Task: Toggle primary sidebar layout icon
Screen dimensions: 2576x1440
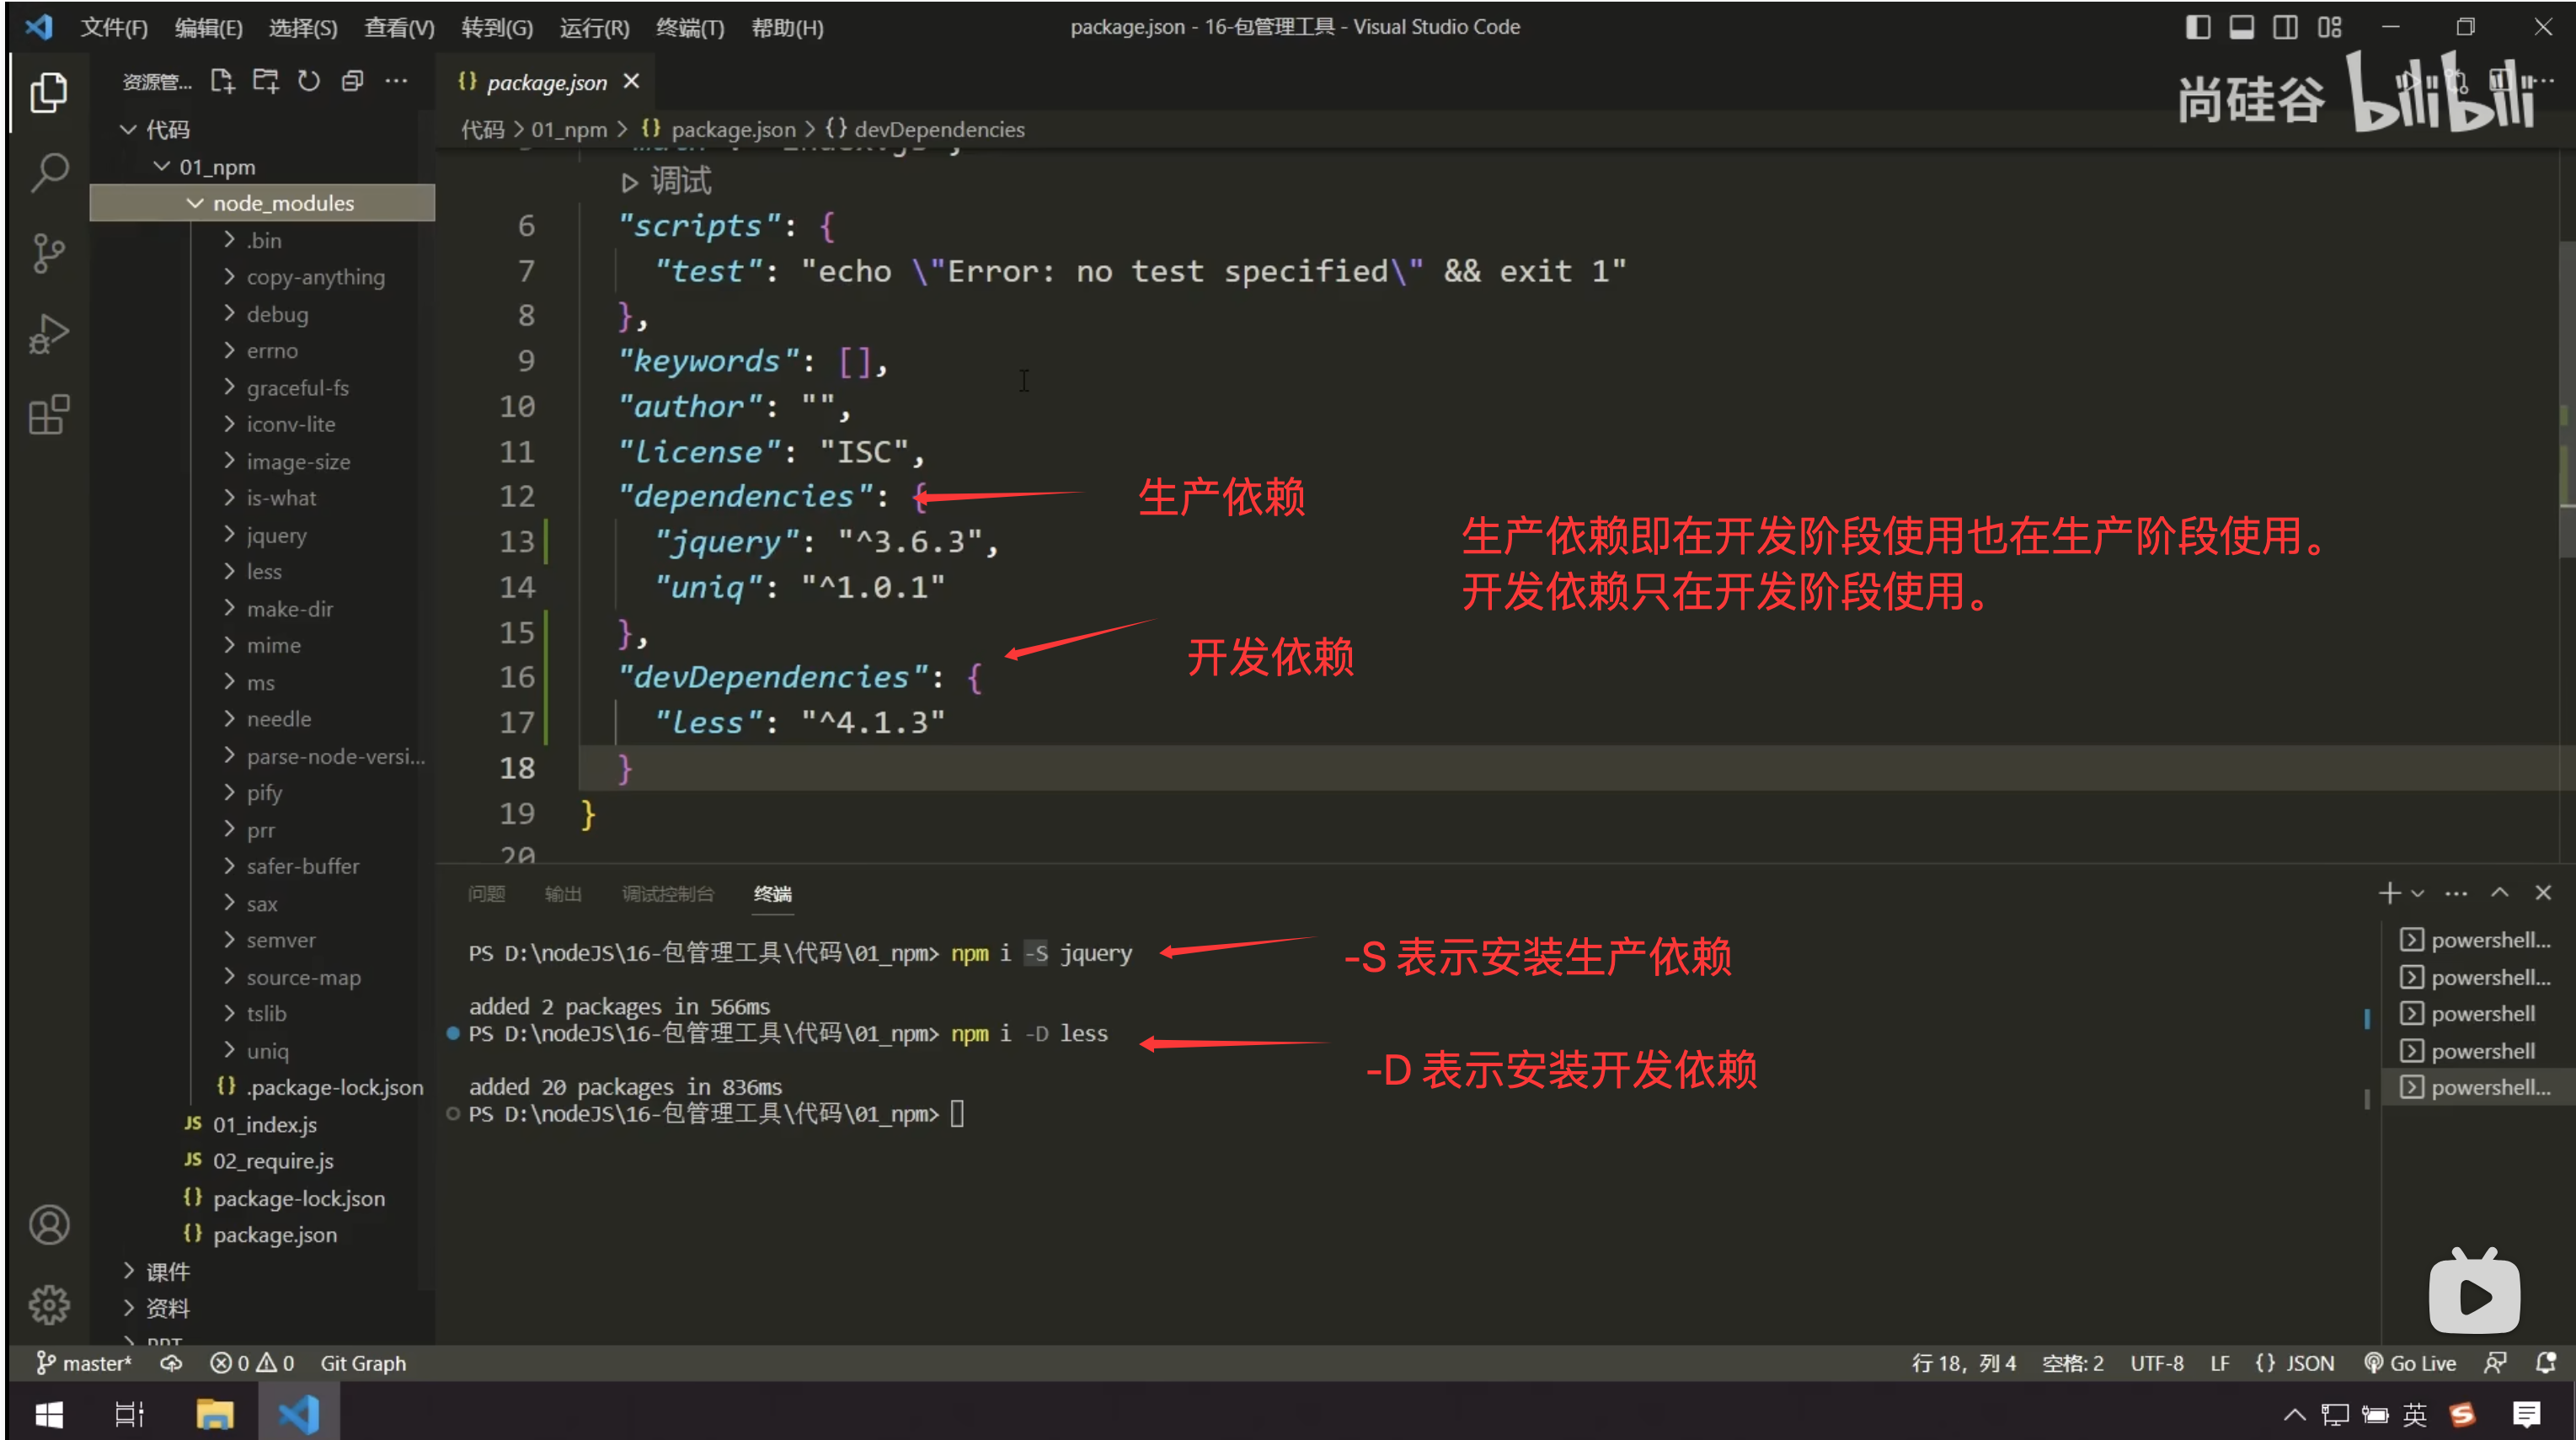Action: point(2197,27)
